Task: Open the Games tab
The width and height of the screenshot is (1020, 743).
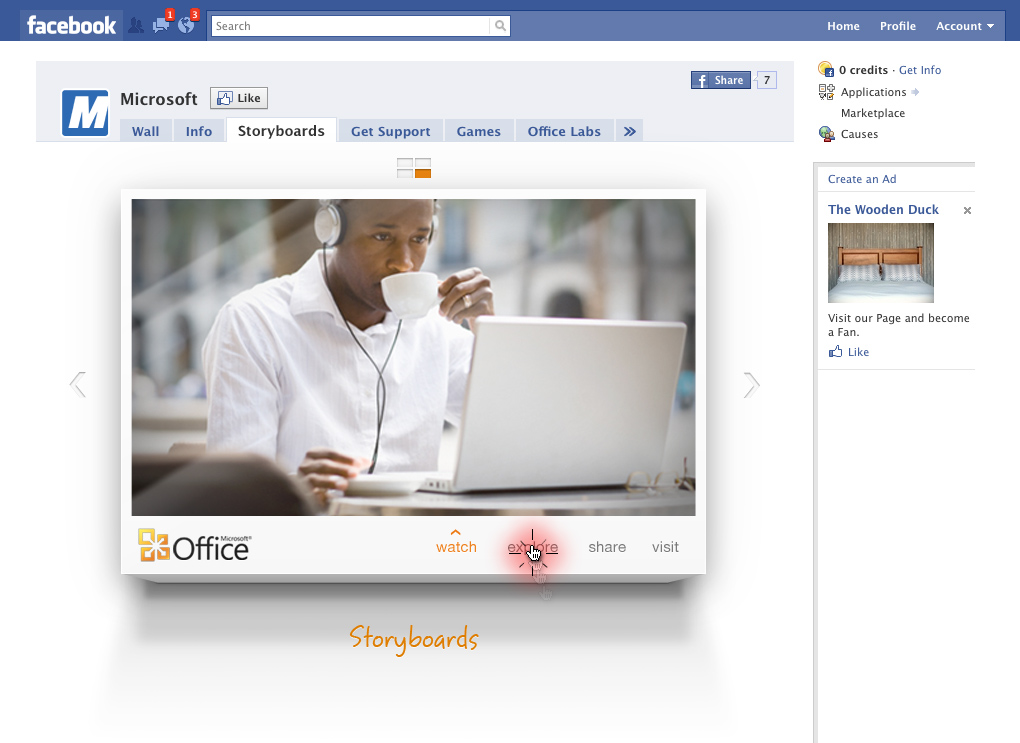Action: (x=479, y=131)
